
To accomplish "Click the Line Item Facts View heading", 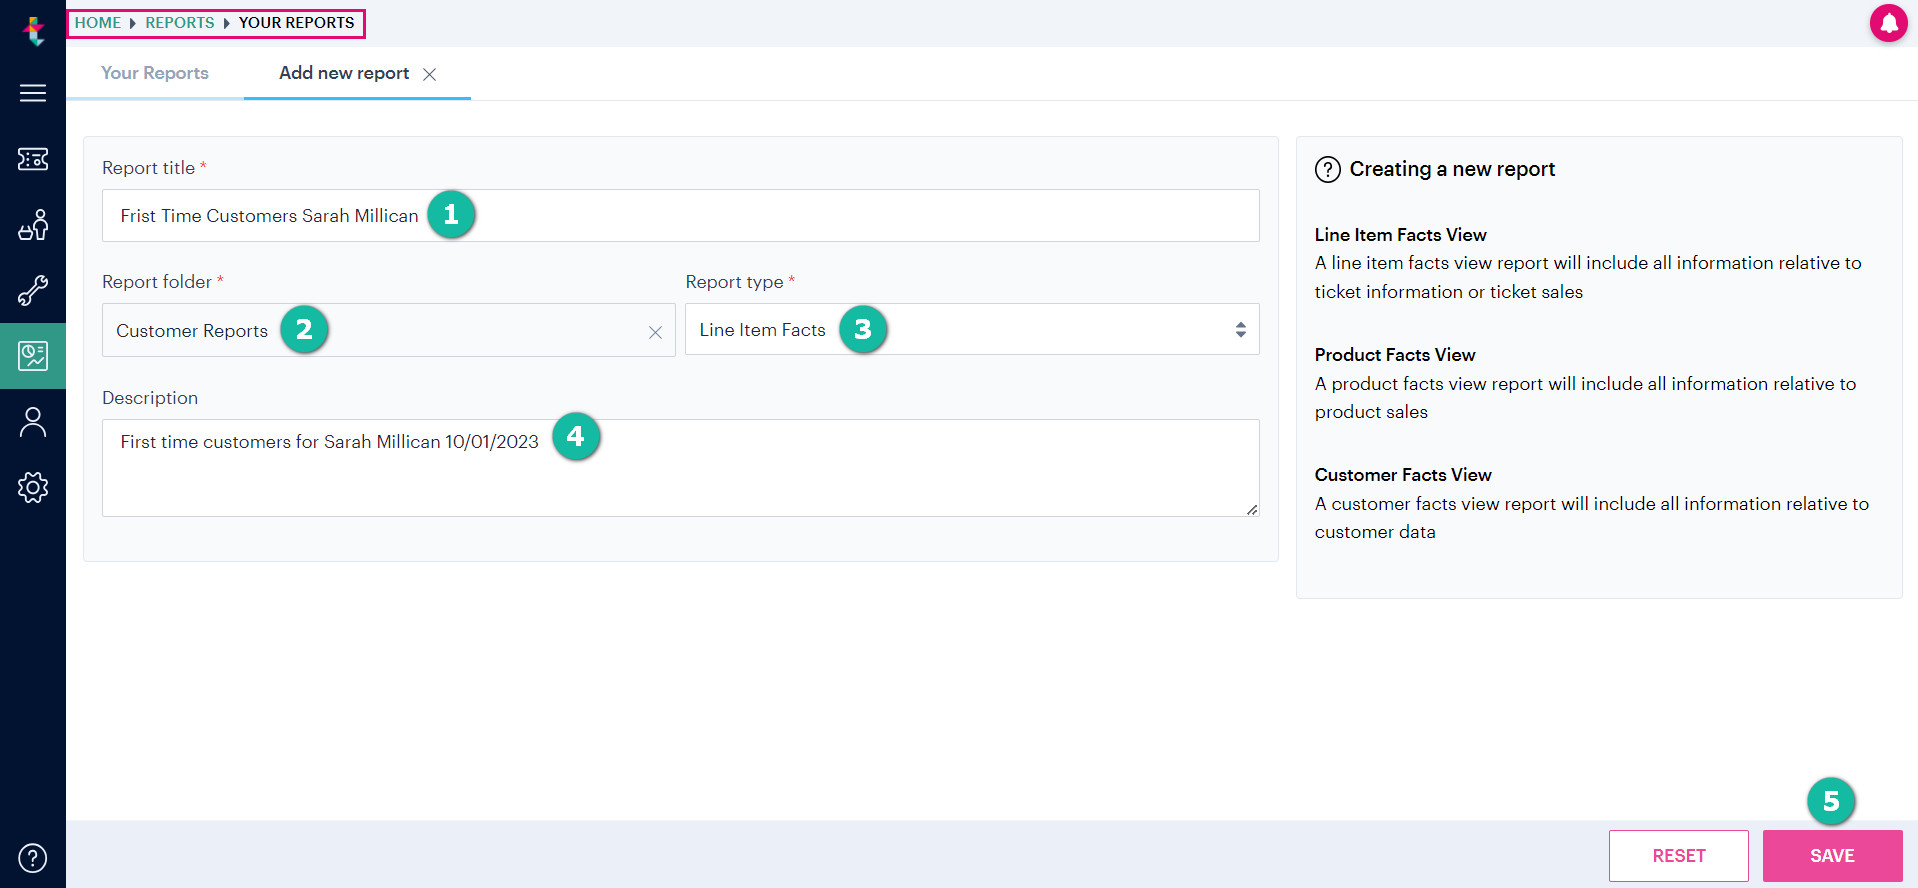I will point(1400,235).
